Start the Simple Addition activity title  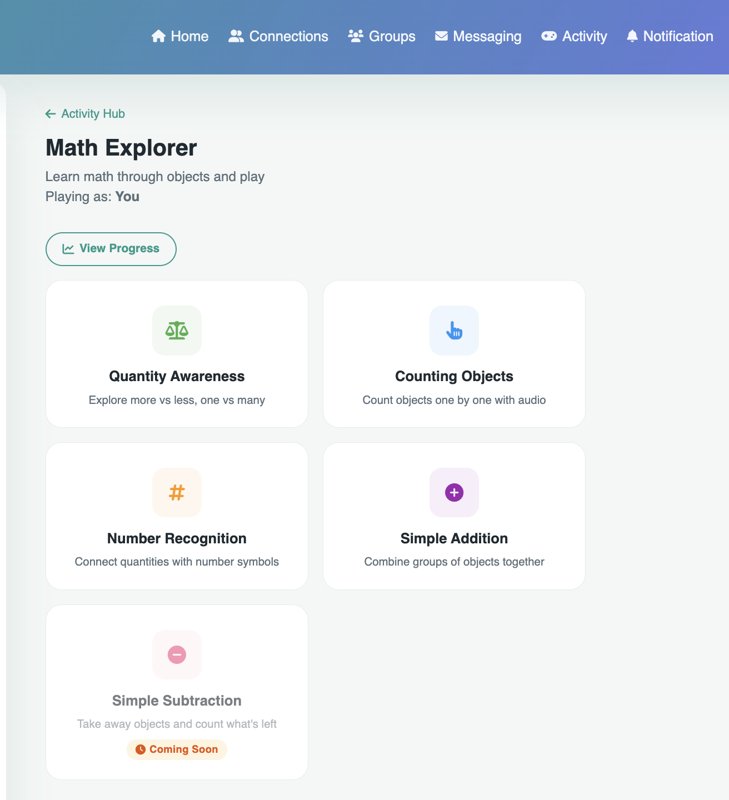coord(454,538)
